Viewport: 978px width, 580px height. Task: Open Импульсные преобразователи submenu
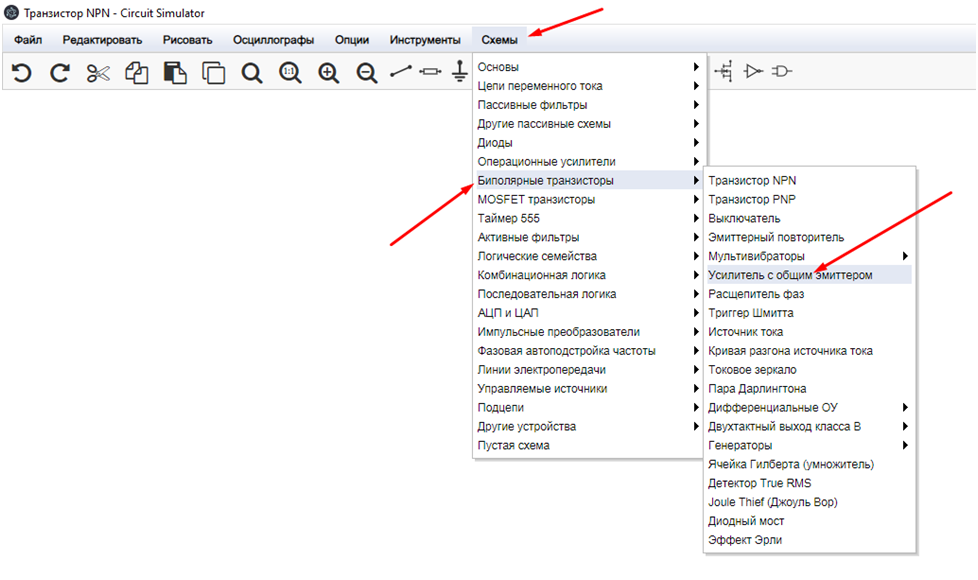588,332
